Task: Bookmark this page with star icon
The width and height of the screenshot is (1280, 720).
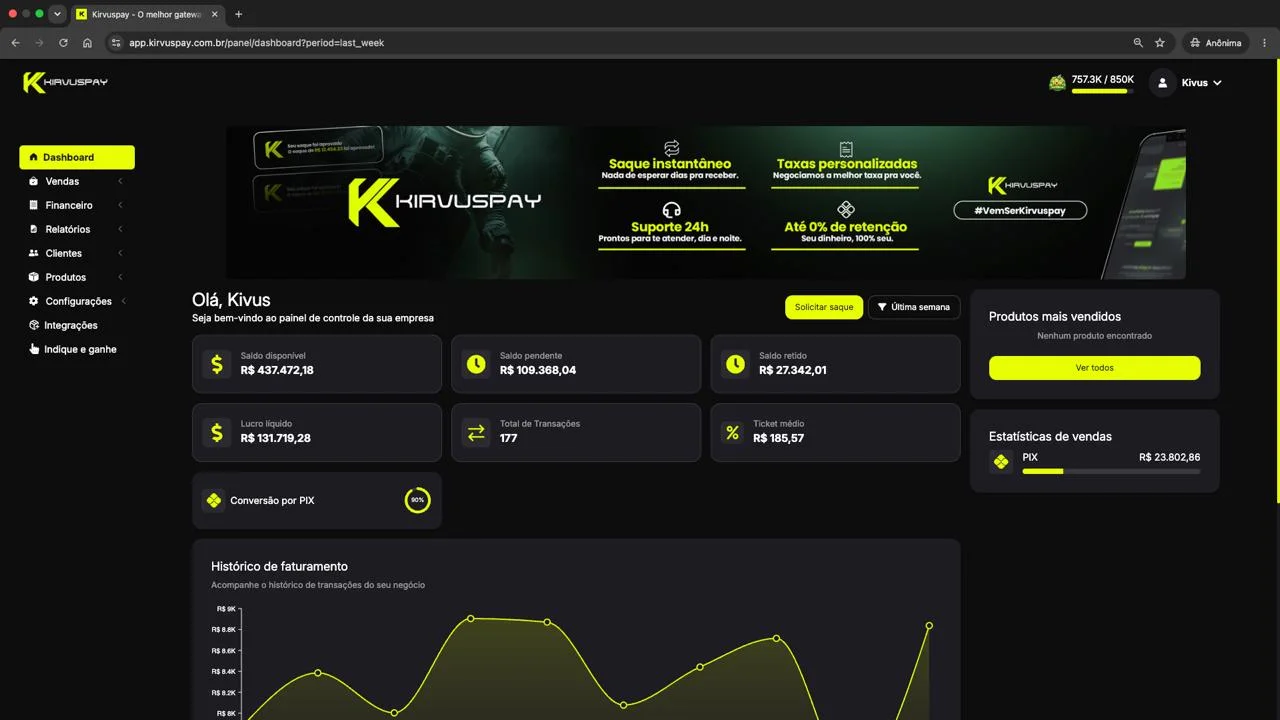Action: click(1160, 43)
